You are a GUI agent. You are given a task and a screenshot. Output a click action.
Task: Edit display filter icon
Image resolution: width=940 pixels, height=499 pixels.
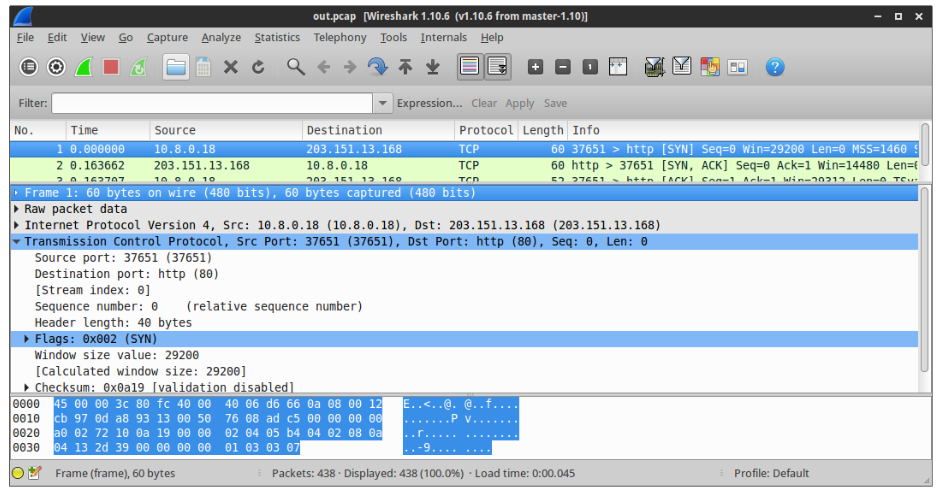pos(682,66)
